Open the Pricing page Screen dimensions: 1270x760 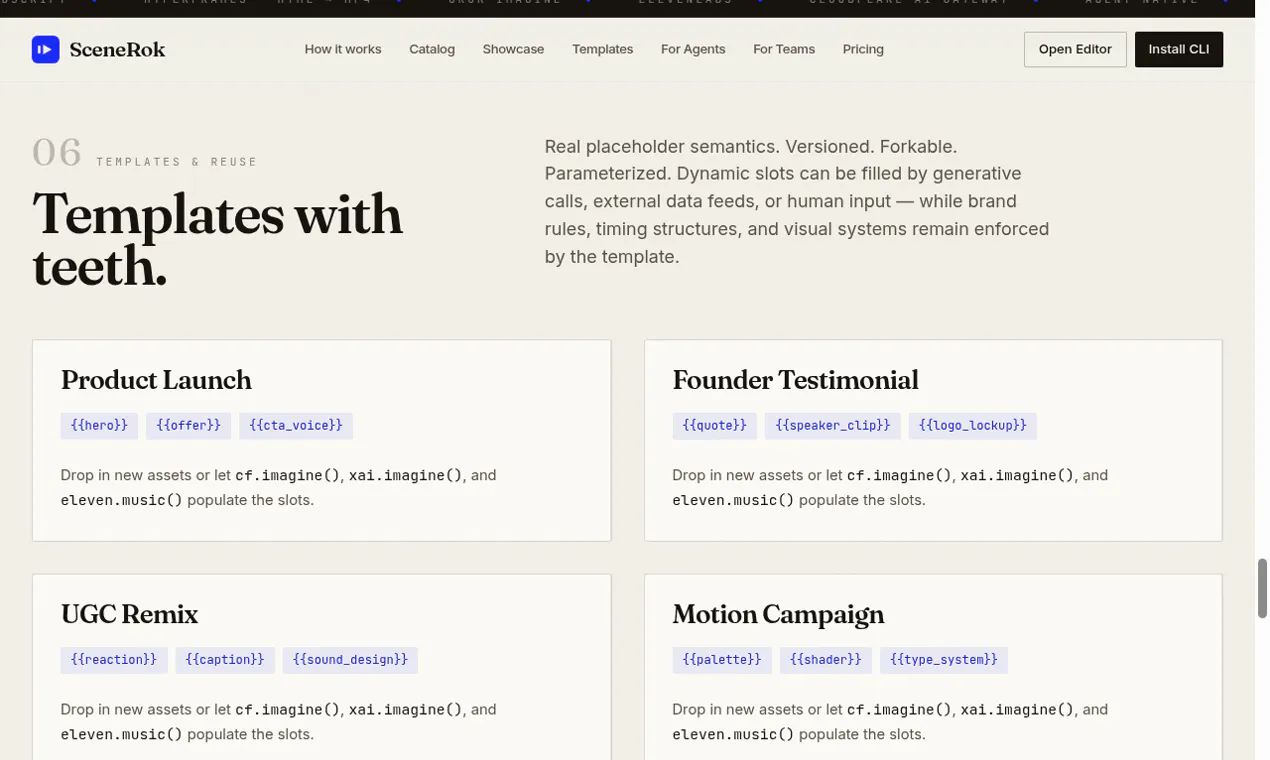(x=863, y=49)
